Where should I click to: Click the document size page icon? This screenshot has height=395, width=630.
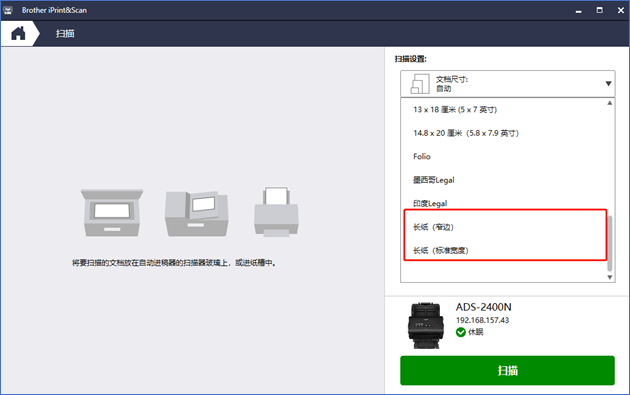419,84
